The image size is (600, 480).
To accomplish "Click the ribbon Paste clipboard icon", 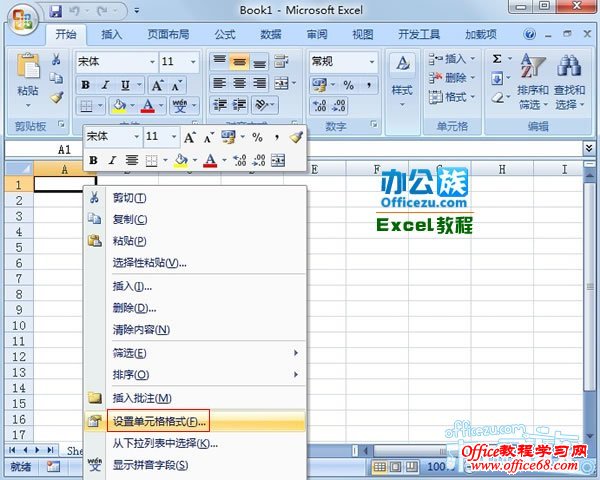I will click(28, 67).
